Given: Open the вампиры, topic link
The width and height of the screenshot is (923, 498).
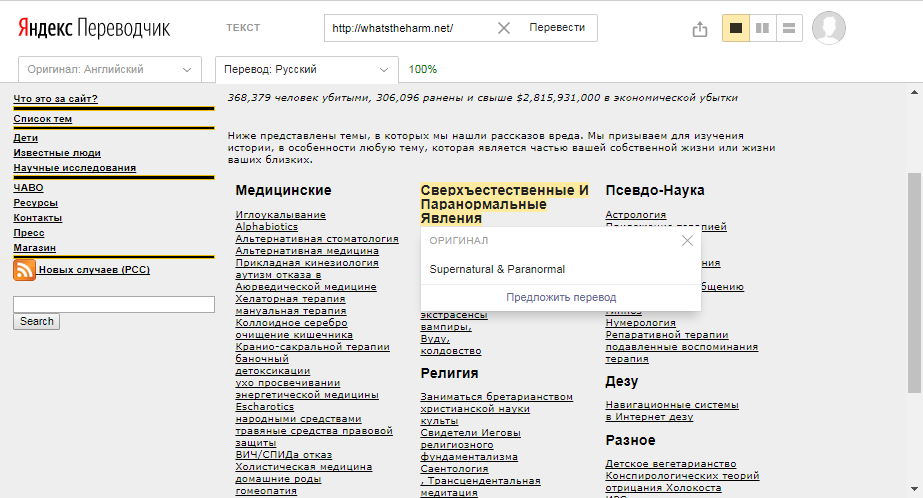Looking at the screenshot, I should point(446,327).
